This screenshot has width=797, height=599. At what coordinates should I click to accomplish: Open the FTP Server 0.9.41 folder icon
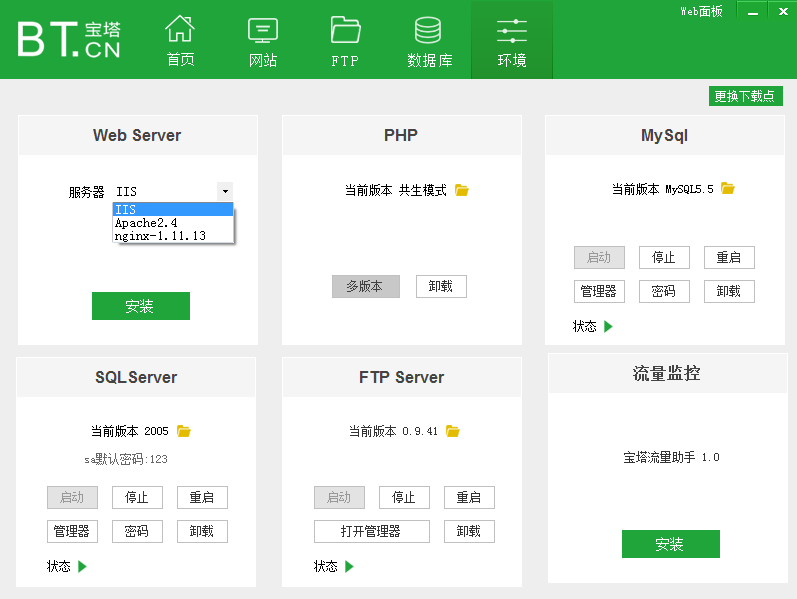[x=452, y=431]
